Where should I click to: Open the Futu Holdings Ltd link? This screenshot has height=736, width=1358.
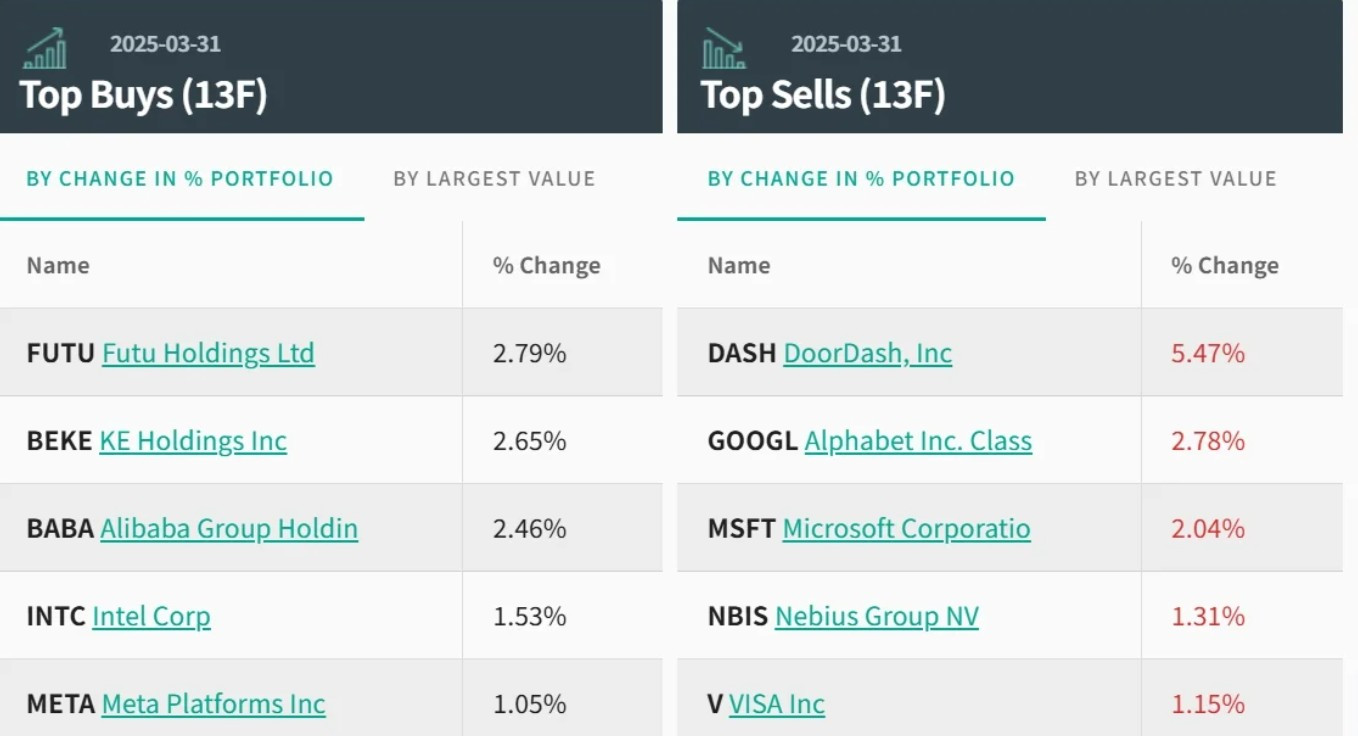coord(208,353)
